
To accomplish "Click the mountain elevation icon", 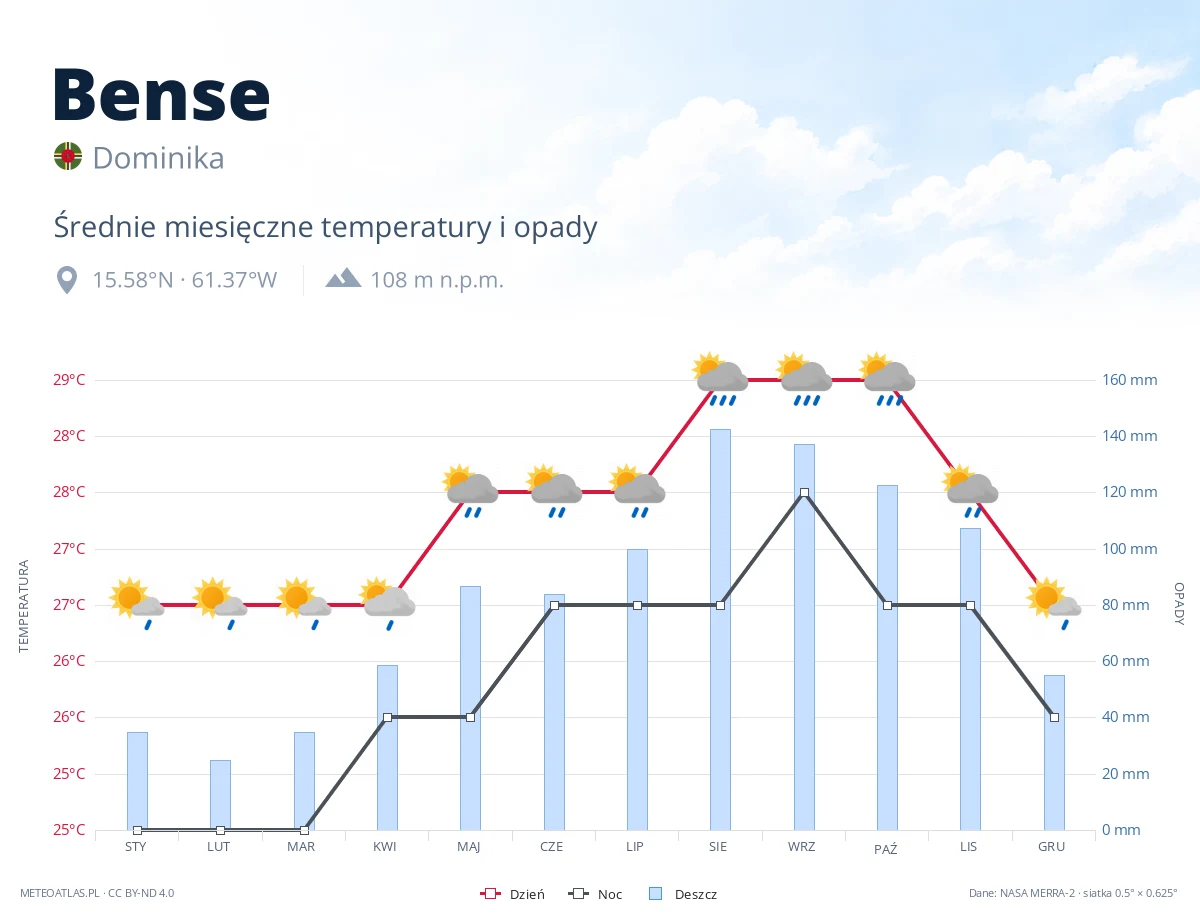I will coord(343,278).
